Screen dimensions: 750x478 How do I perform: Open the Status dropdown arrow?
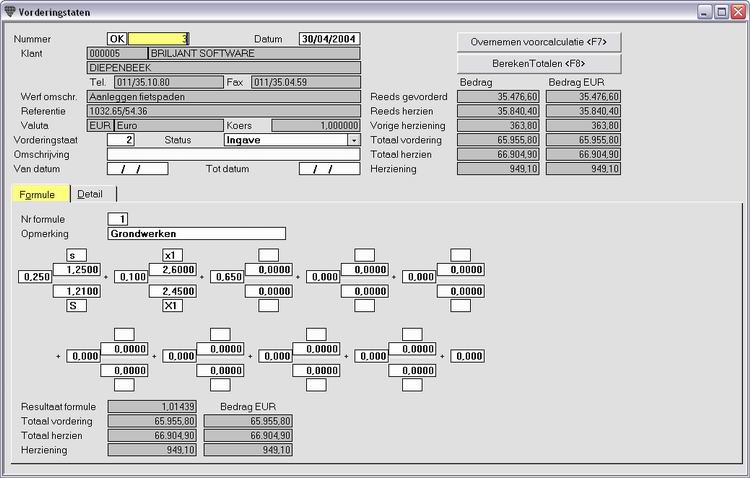tap(354, 140)
